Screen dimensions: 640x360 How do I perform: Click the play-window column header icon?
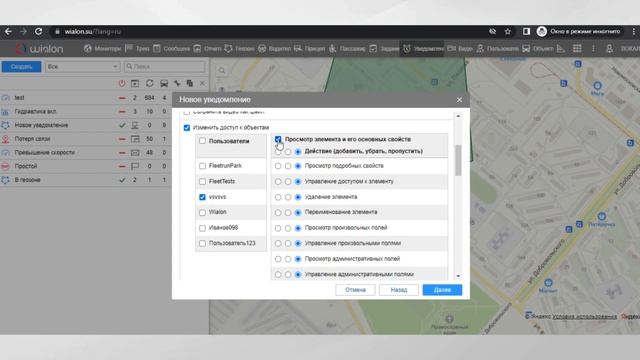tap(135, 83)
